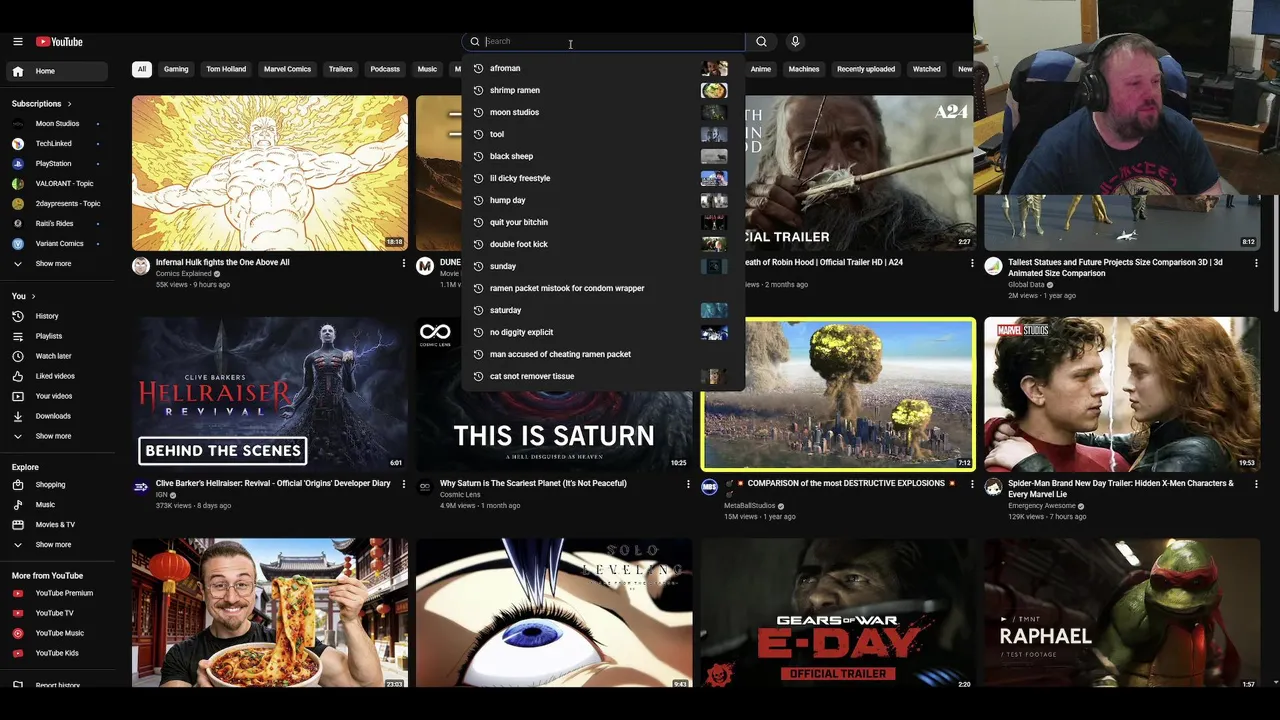Open 'Death of Robin Hood' trailer title
Screen dimensions: 1280x720
point(823,262)
